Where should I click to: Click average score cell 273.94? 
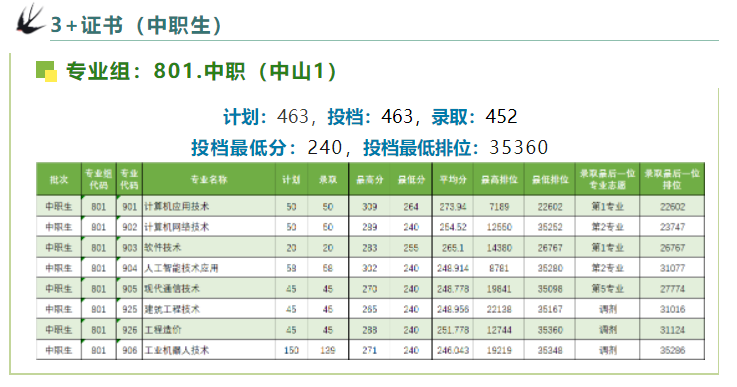pyautogui.click(x=453, y=206)
